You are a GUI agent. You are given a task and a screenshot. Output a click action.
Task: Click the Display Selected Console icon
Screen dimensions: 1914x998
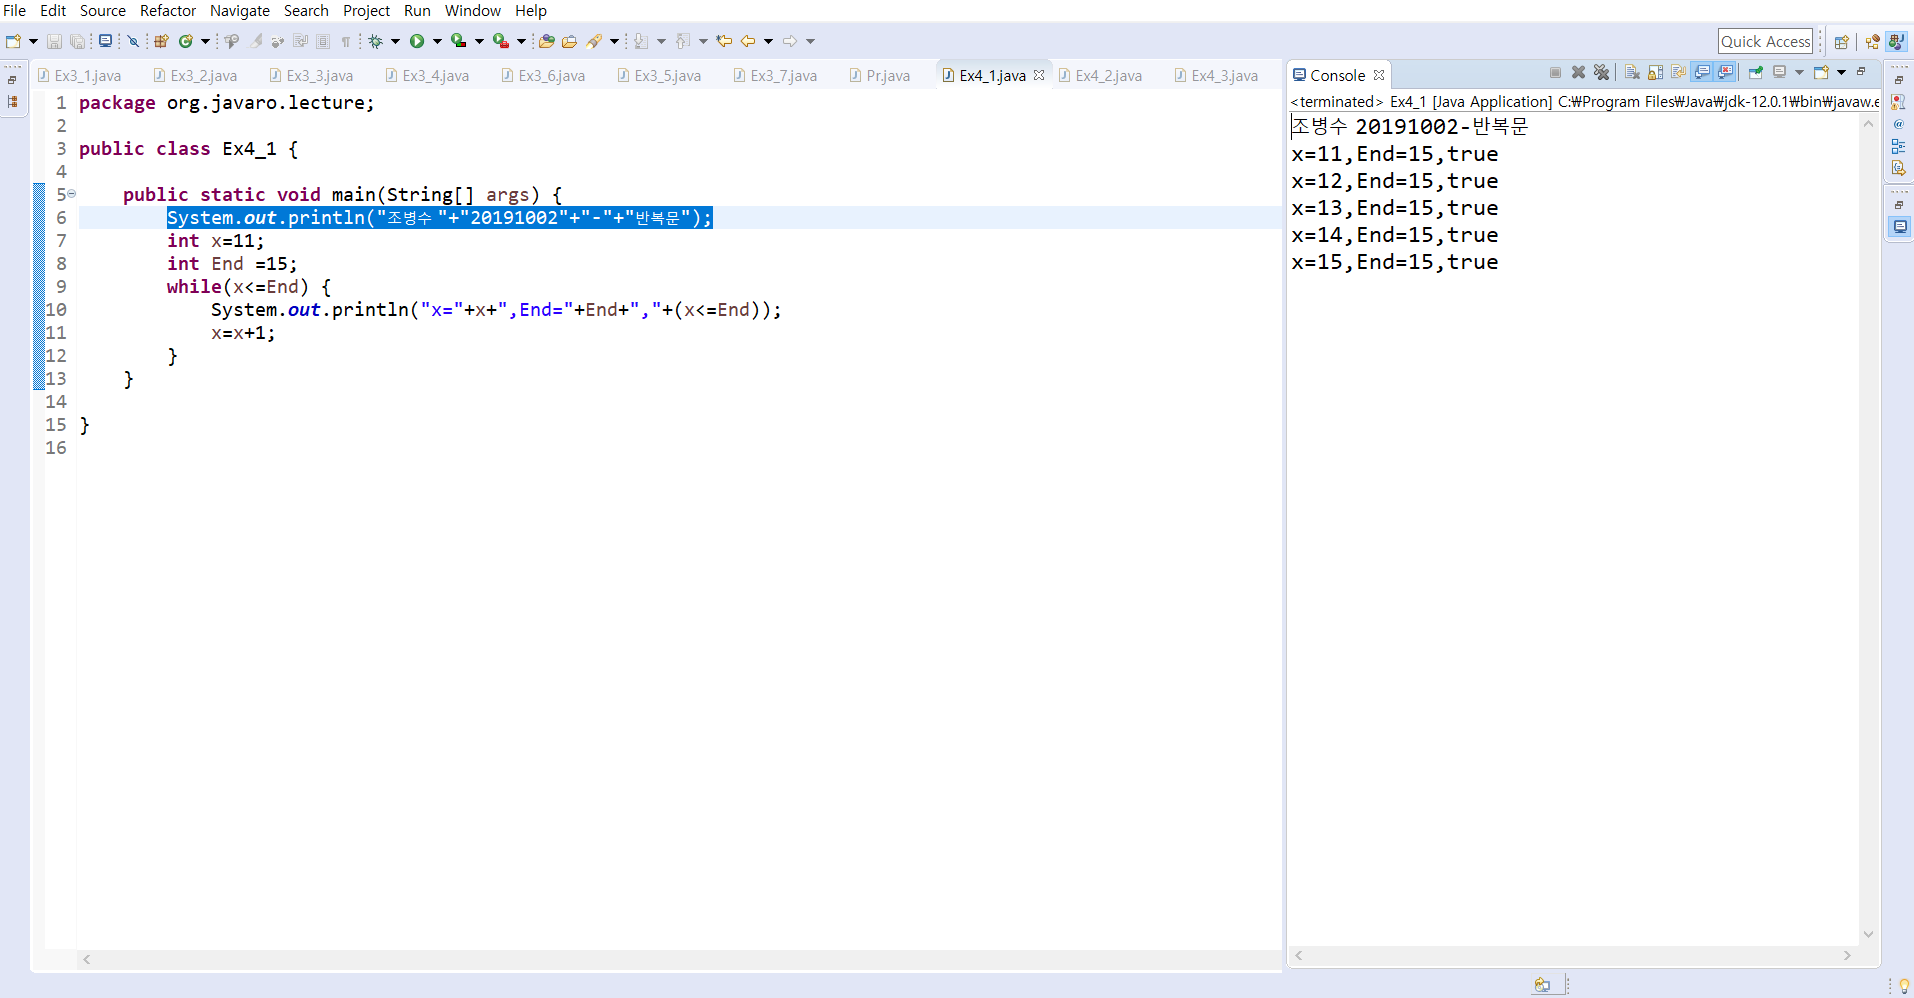pyautogui.click(x=1779, y=72)
